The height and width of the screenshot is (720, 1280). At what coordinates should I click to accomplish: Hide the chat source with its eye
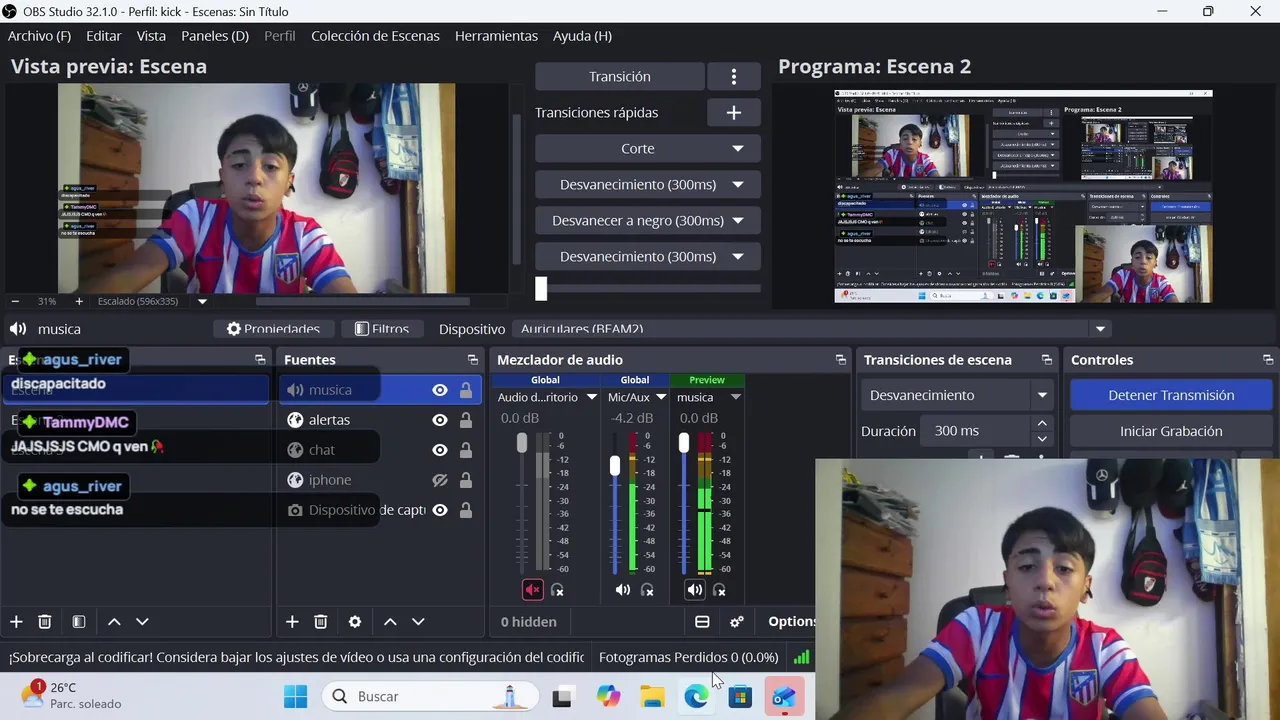point(440,450)
